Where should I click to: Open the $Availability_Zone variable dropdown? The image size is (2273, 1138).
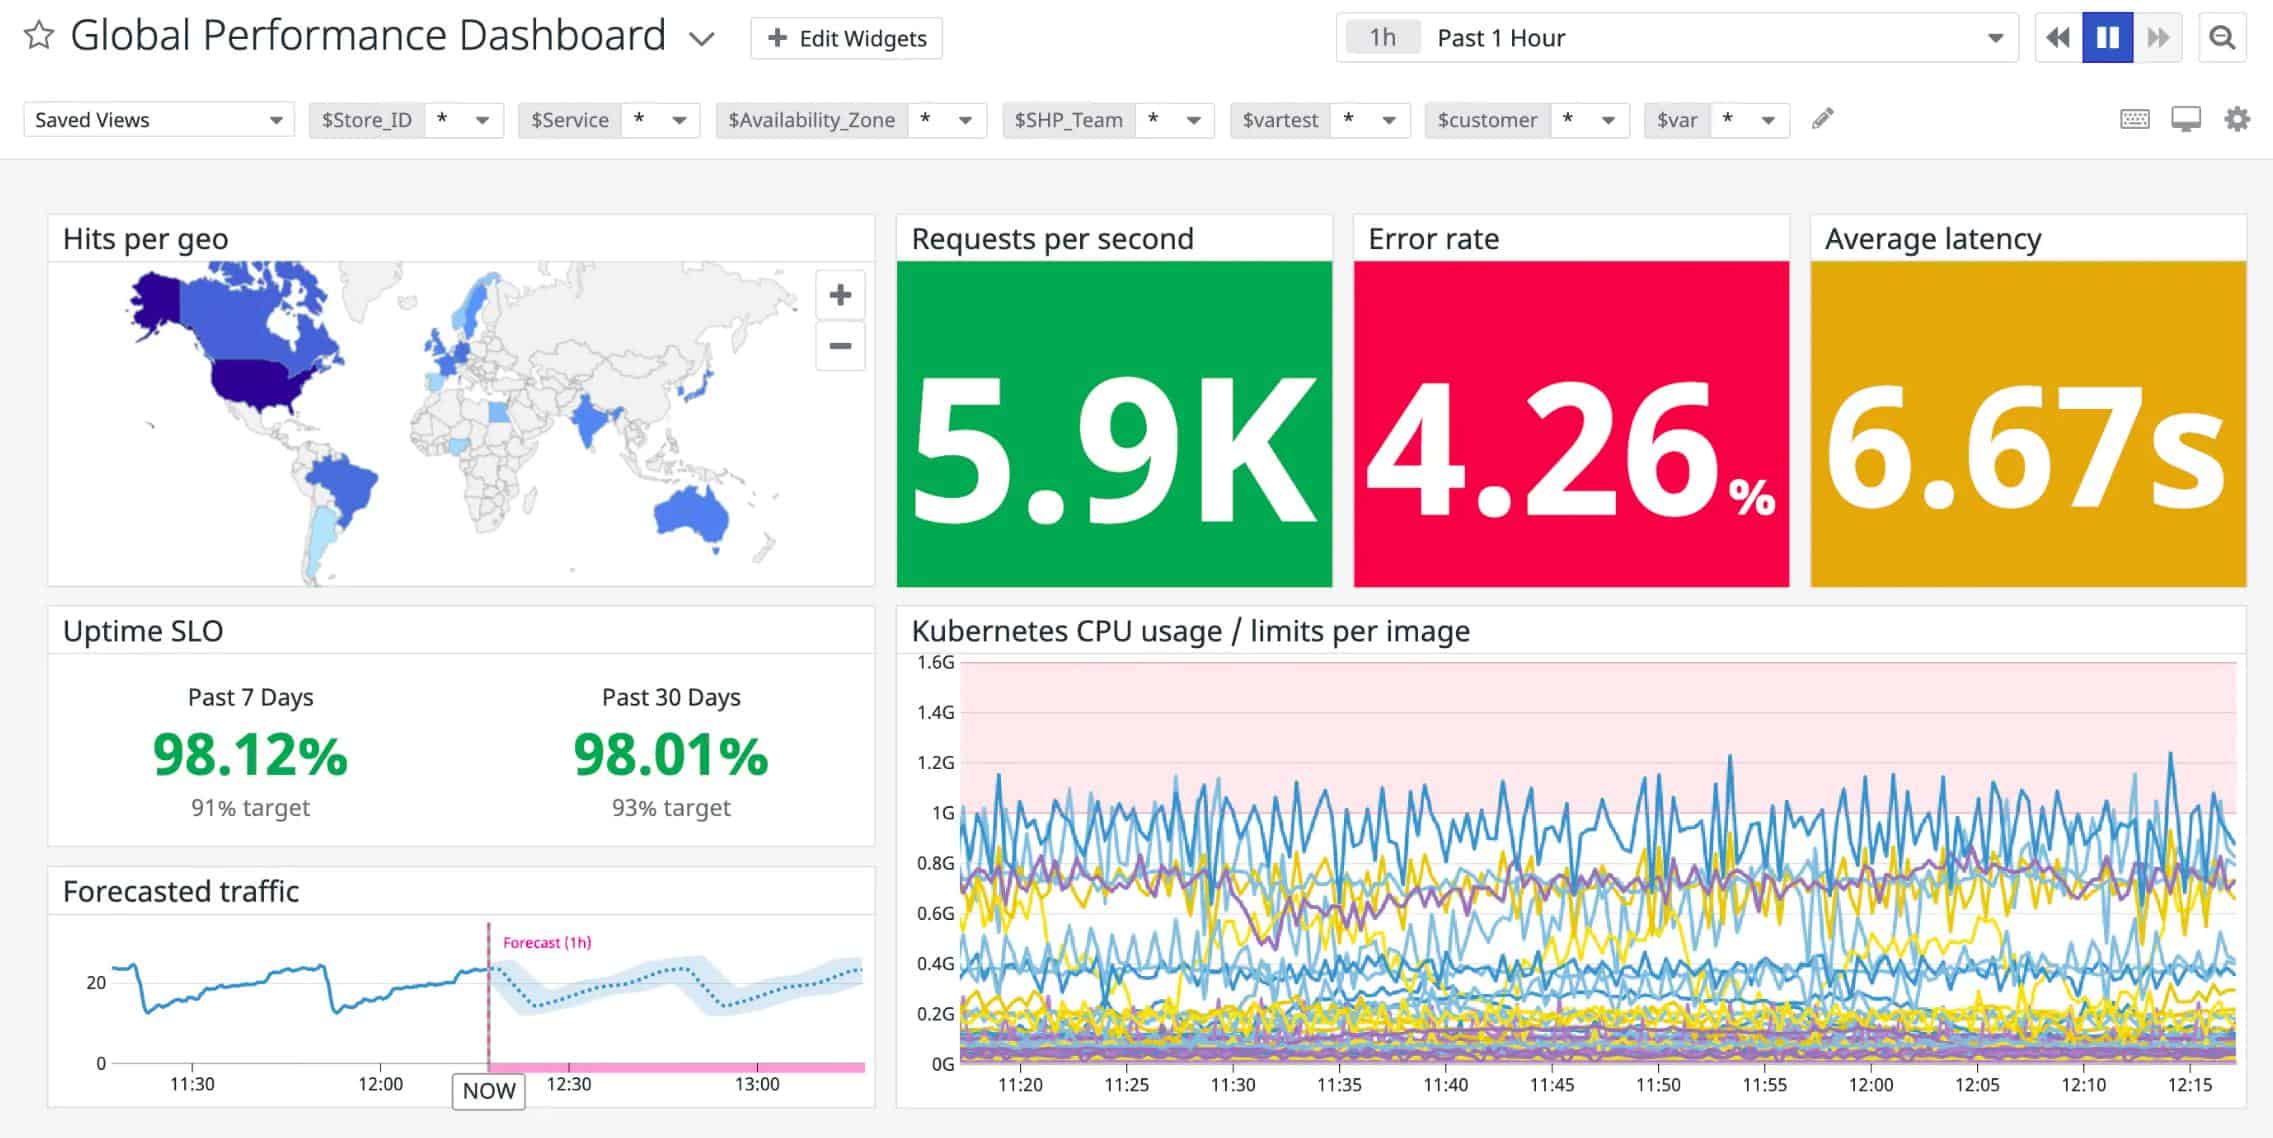(963, 119)
